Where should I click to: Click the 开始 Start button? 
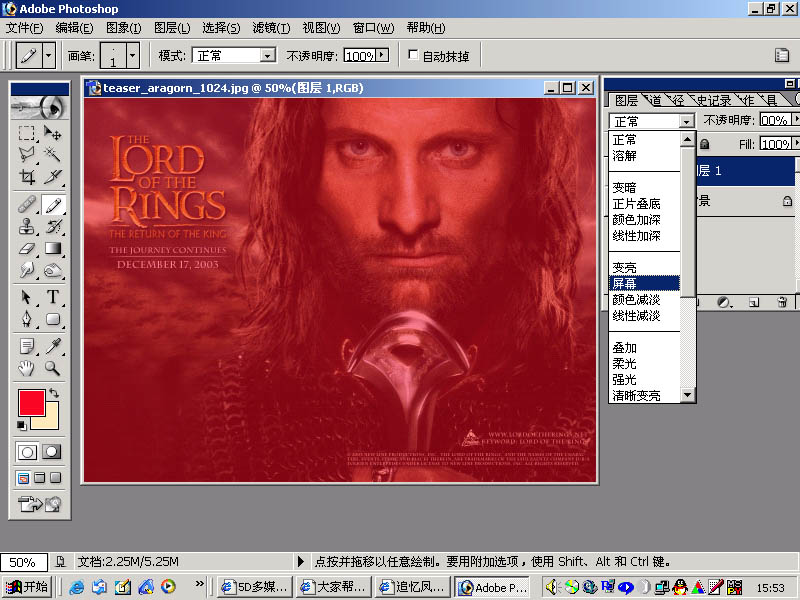coord(28,587)
